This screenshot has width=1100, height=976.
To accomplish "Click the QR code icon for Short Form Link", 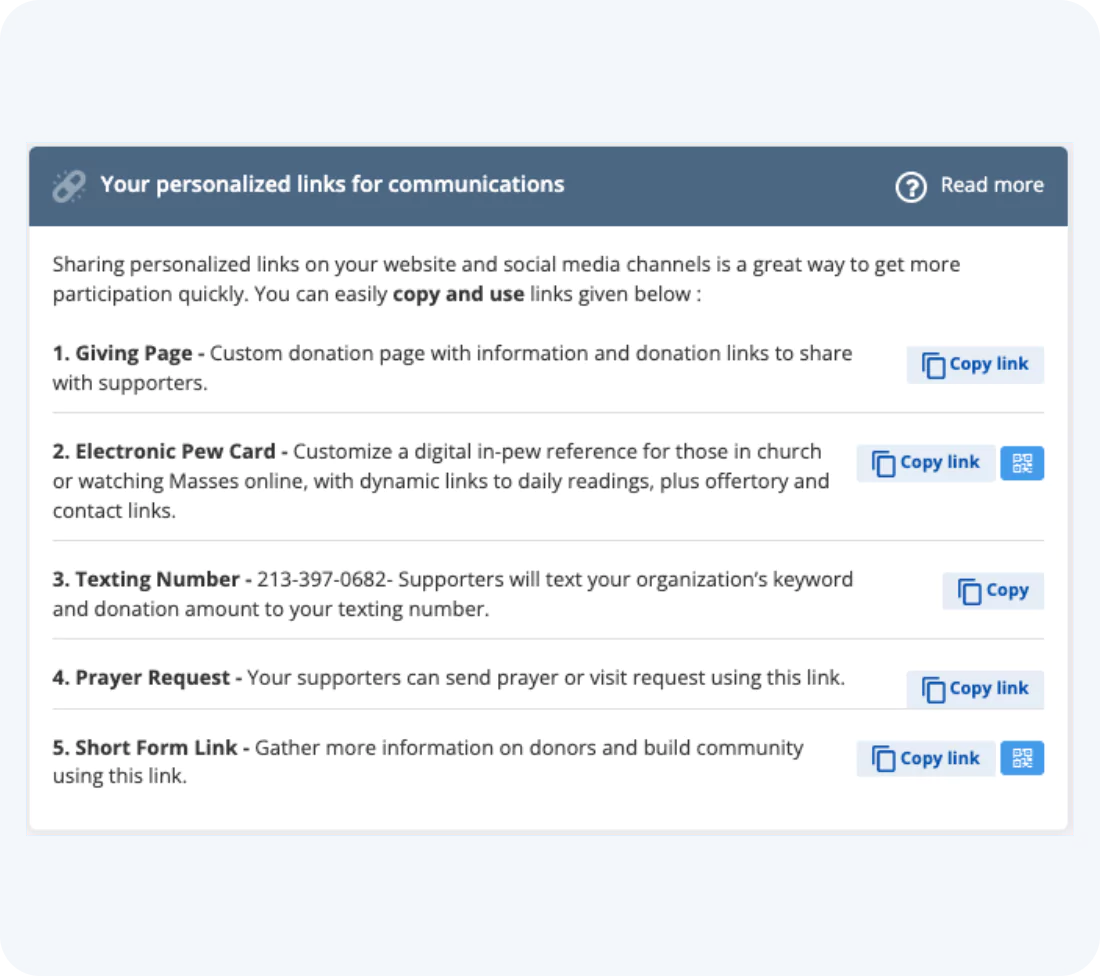I will coord(1022,758).
